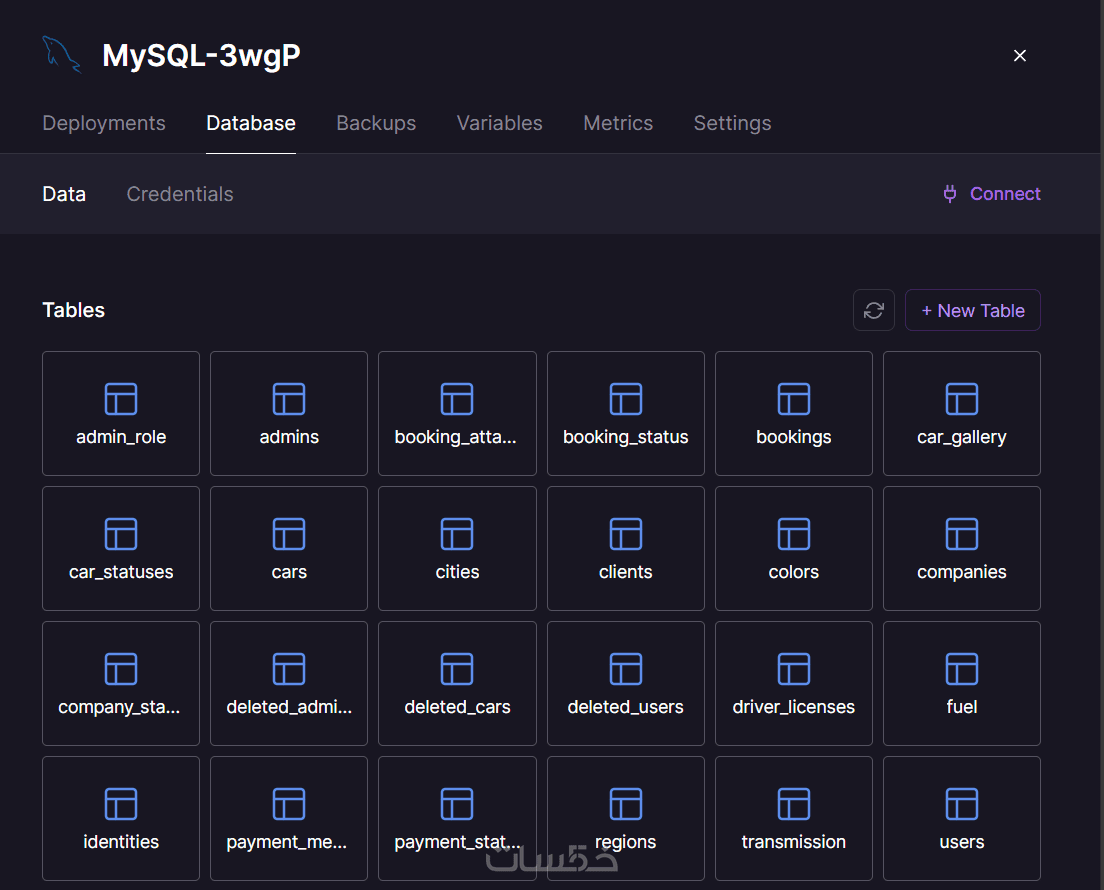The width and height of the screenshot is (1104, 890).
Task: Click the Tables heading
Action: pyautogui.click(x=74, y=311)
